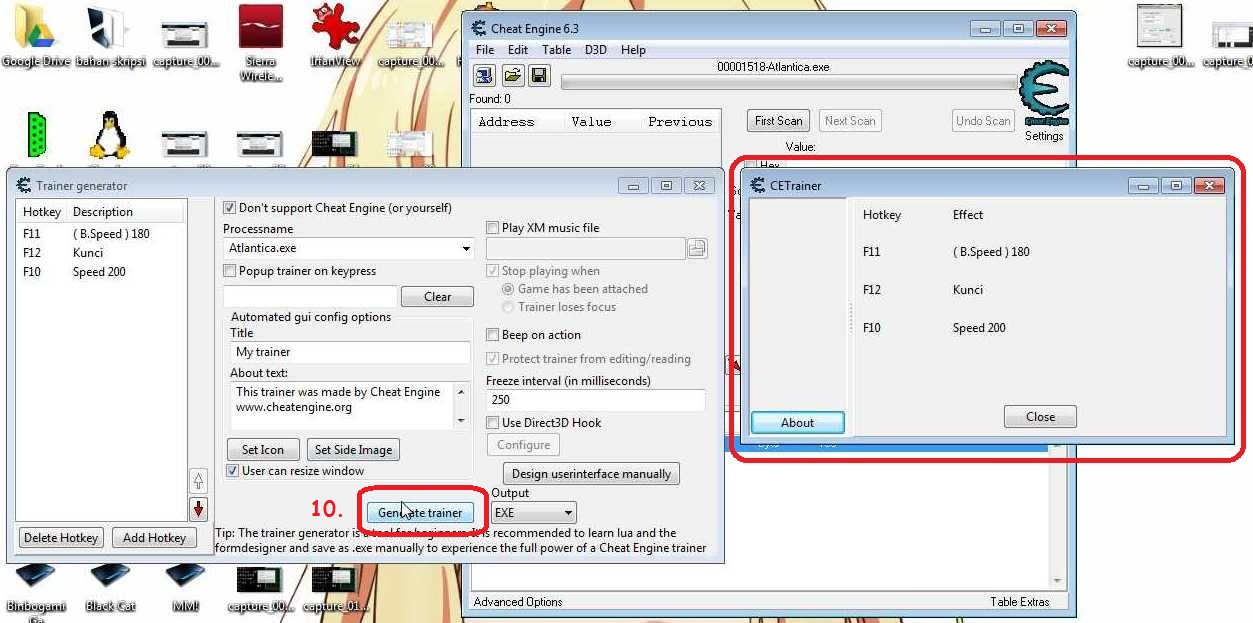
Task: Click Next Scan in Cheat Engine
Action: 850,121
